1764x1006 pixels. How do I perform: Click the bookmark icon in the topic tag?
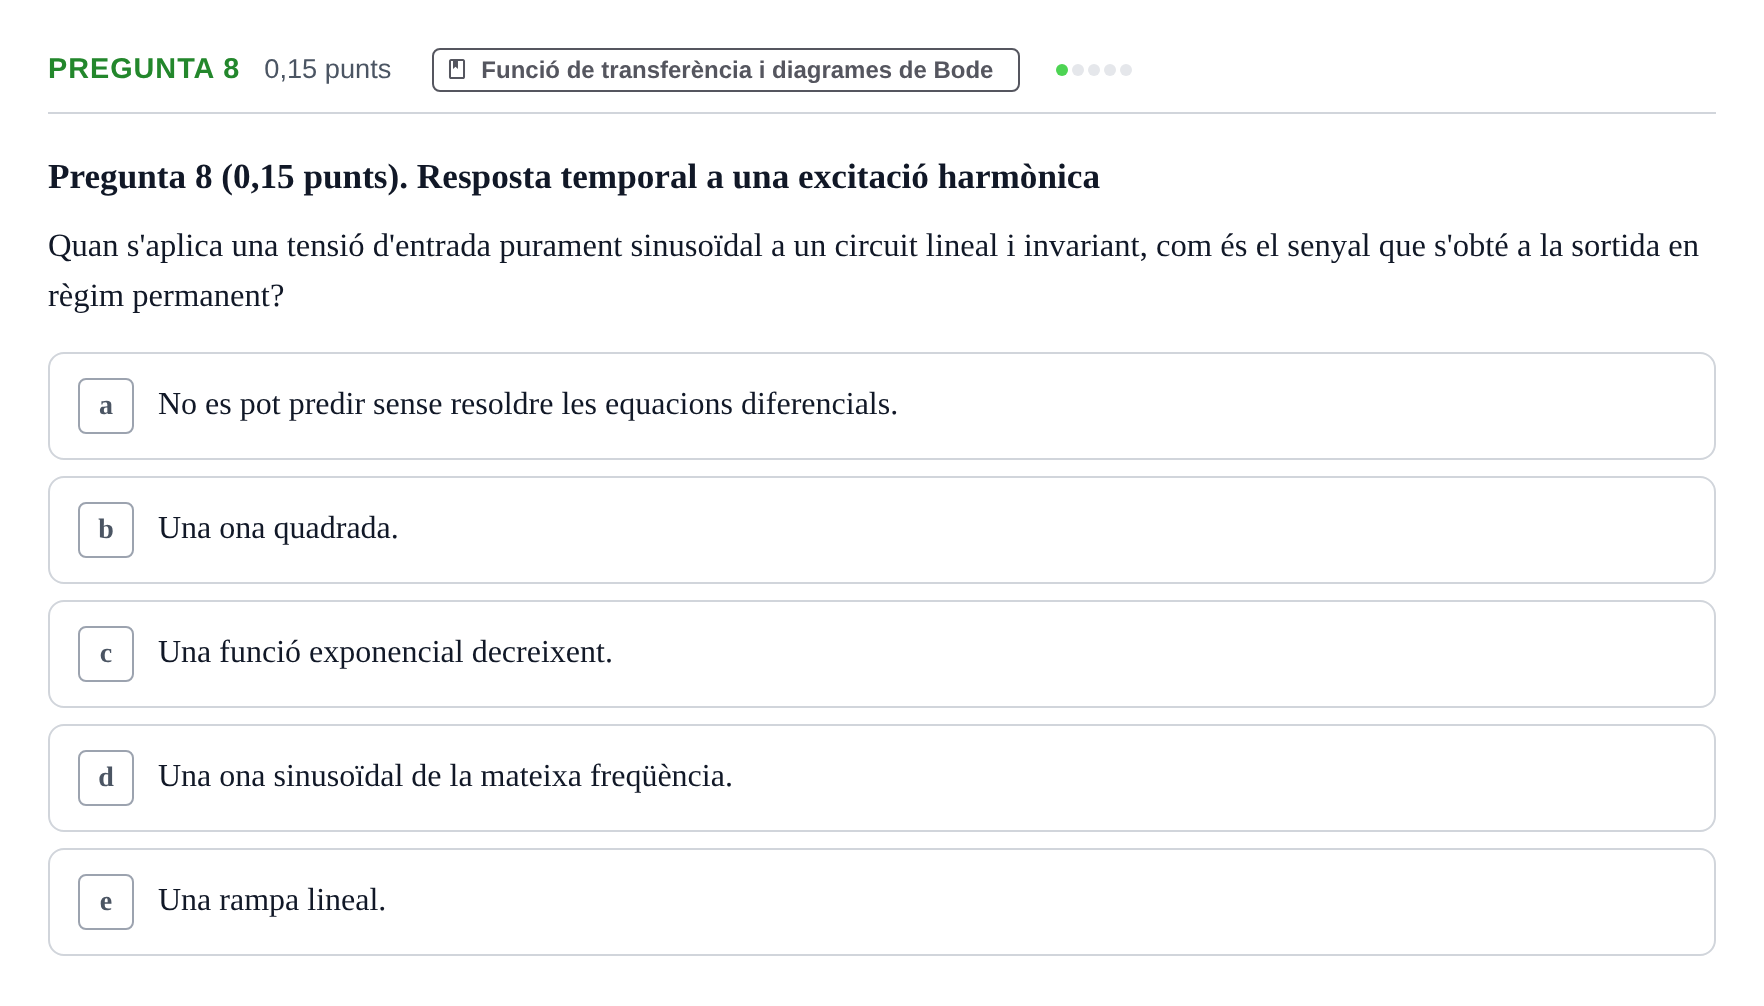tap(457, 69)
